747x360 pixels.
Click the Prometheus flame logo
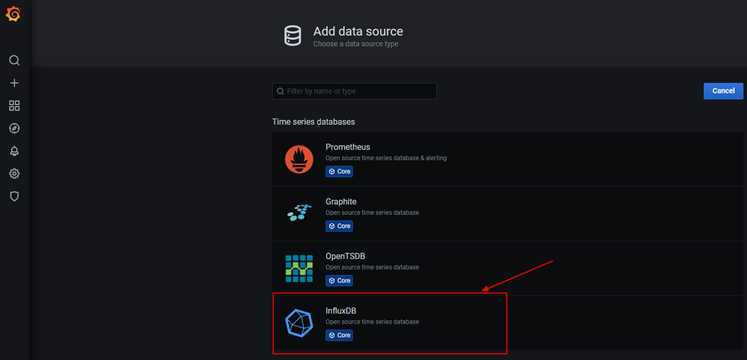[x=299, y=160]
